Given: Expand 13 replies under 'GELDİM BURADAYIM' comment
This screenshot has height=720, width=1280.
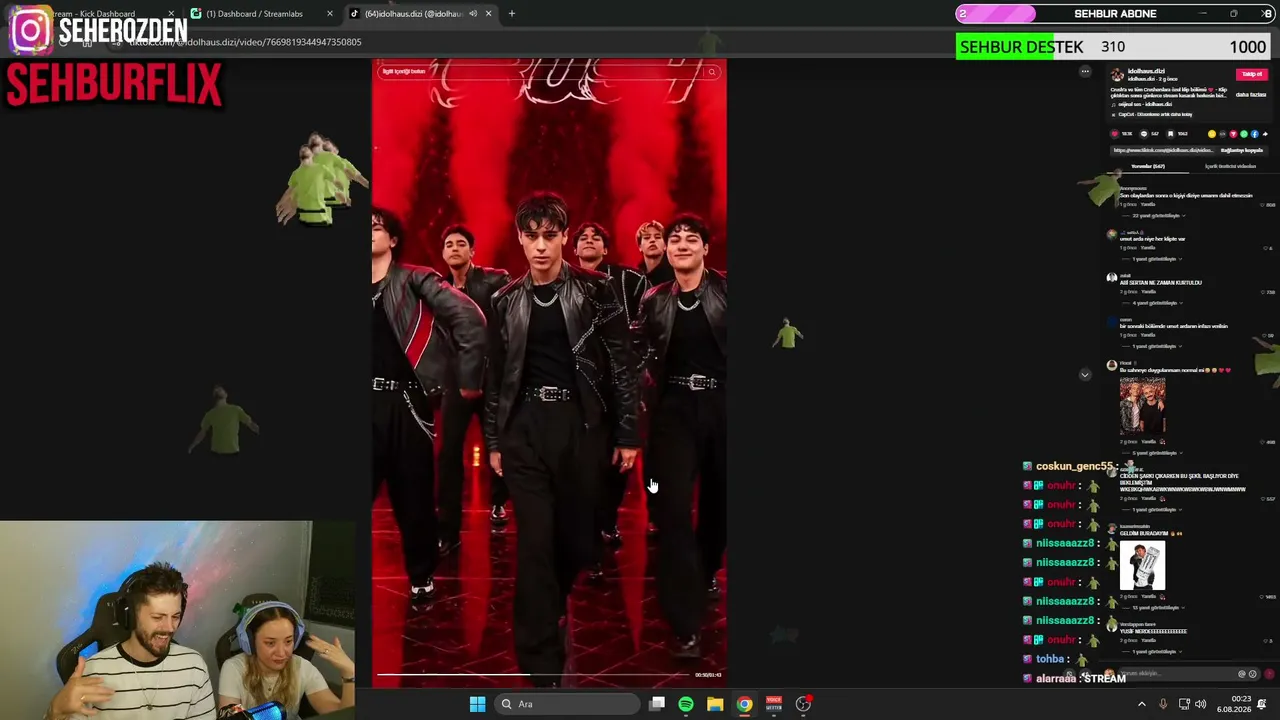Looking at the screenshot, I should coord(1154,607).
